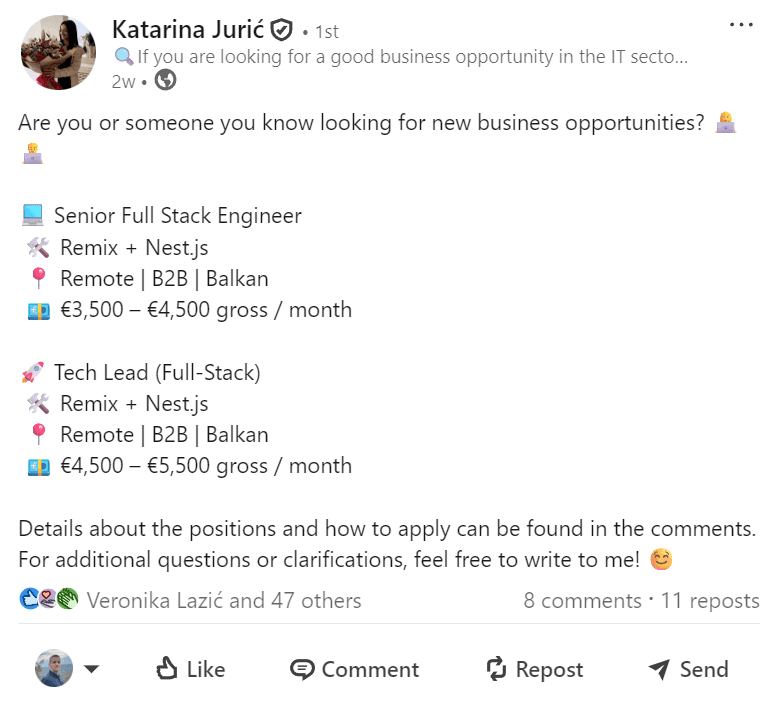Click the reaction emoji icons cluster

click(48, 600)
